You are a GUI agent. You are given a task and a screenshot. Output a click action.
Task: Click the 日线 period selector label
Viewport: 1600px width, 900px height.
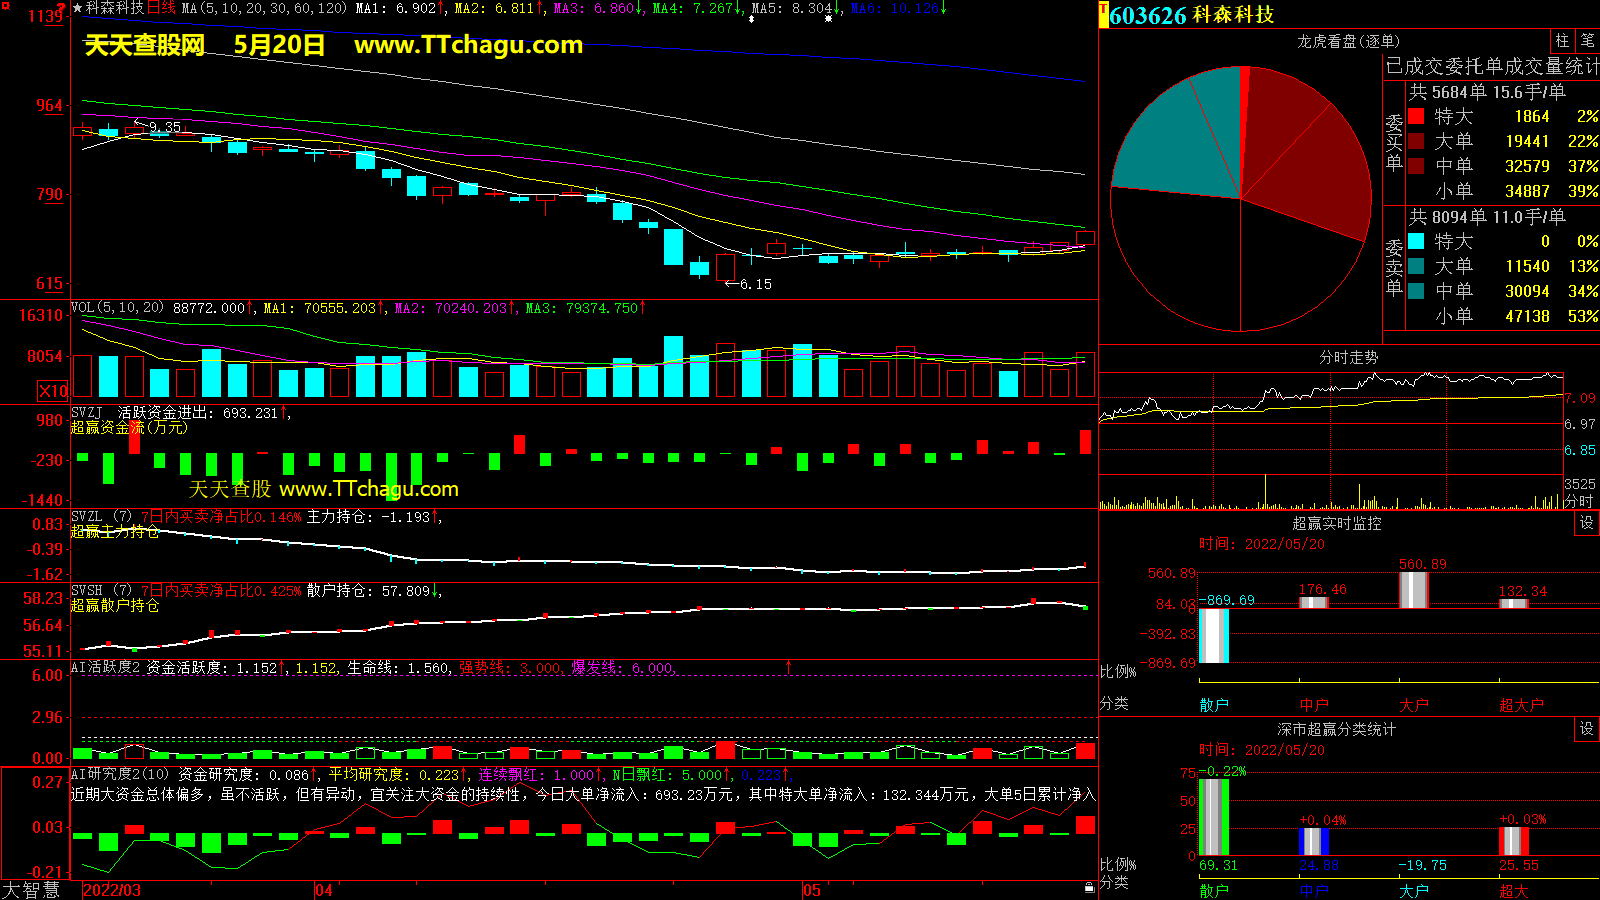(161, 8)
